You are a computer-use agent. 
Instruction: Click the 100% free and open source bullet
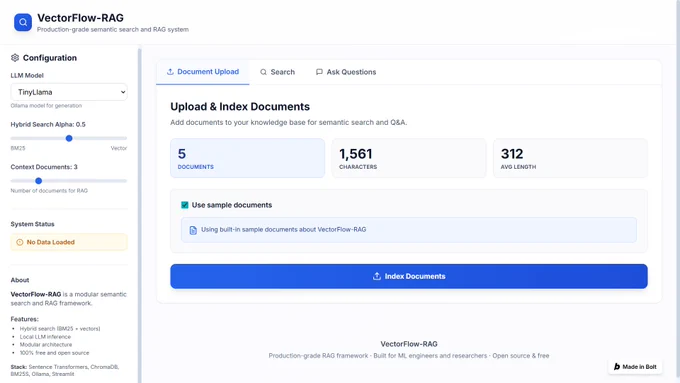(x=54, y=353)
